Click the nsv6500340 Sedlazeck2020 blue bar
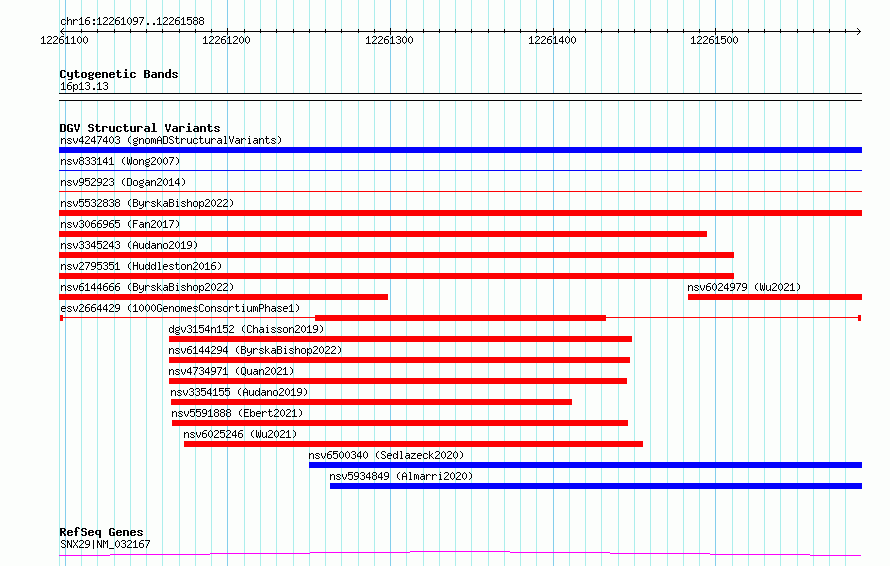This screenshot has height=566, width=890. [x=585, y=465]
